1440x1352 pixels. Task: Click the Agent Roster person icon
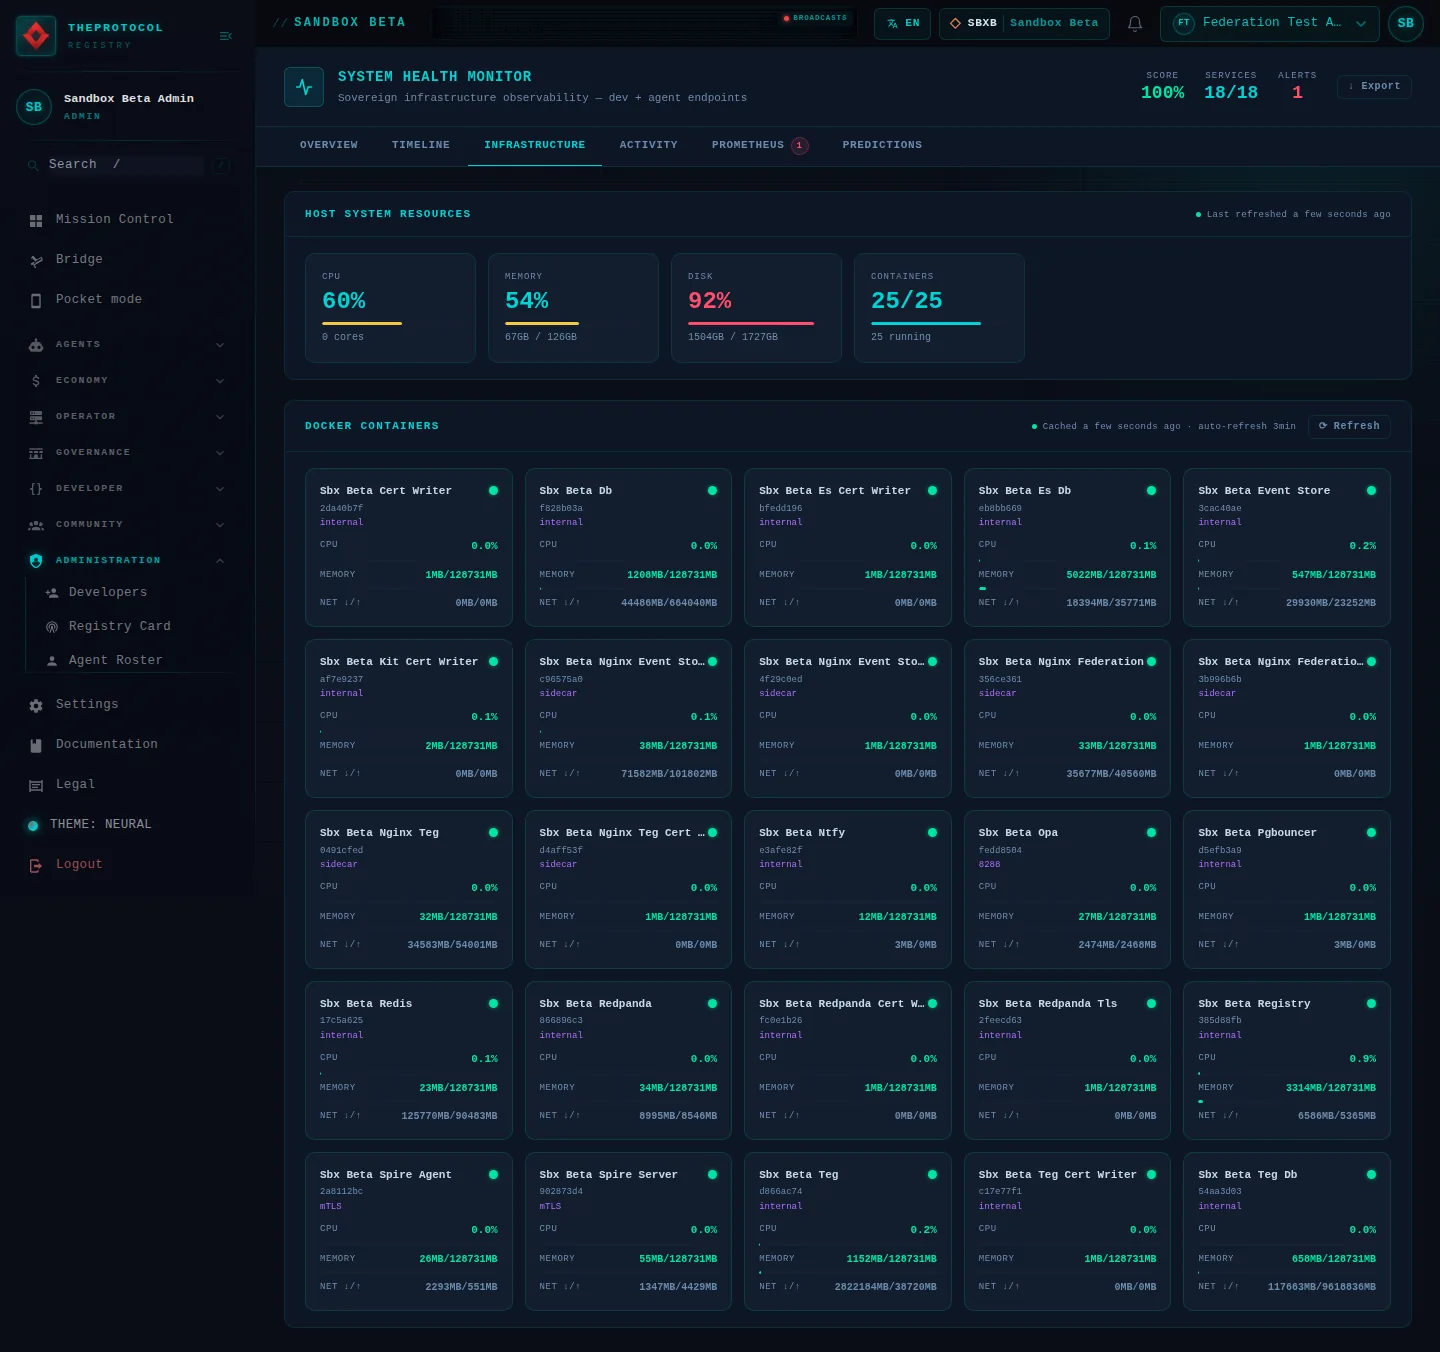[x=52, y=661]
